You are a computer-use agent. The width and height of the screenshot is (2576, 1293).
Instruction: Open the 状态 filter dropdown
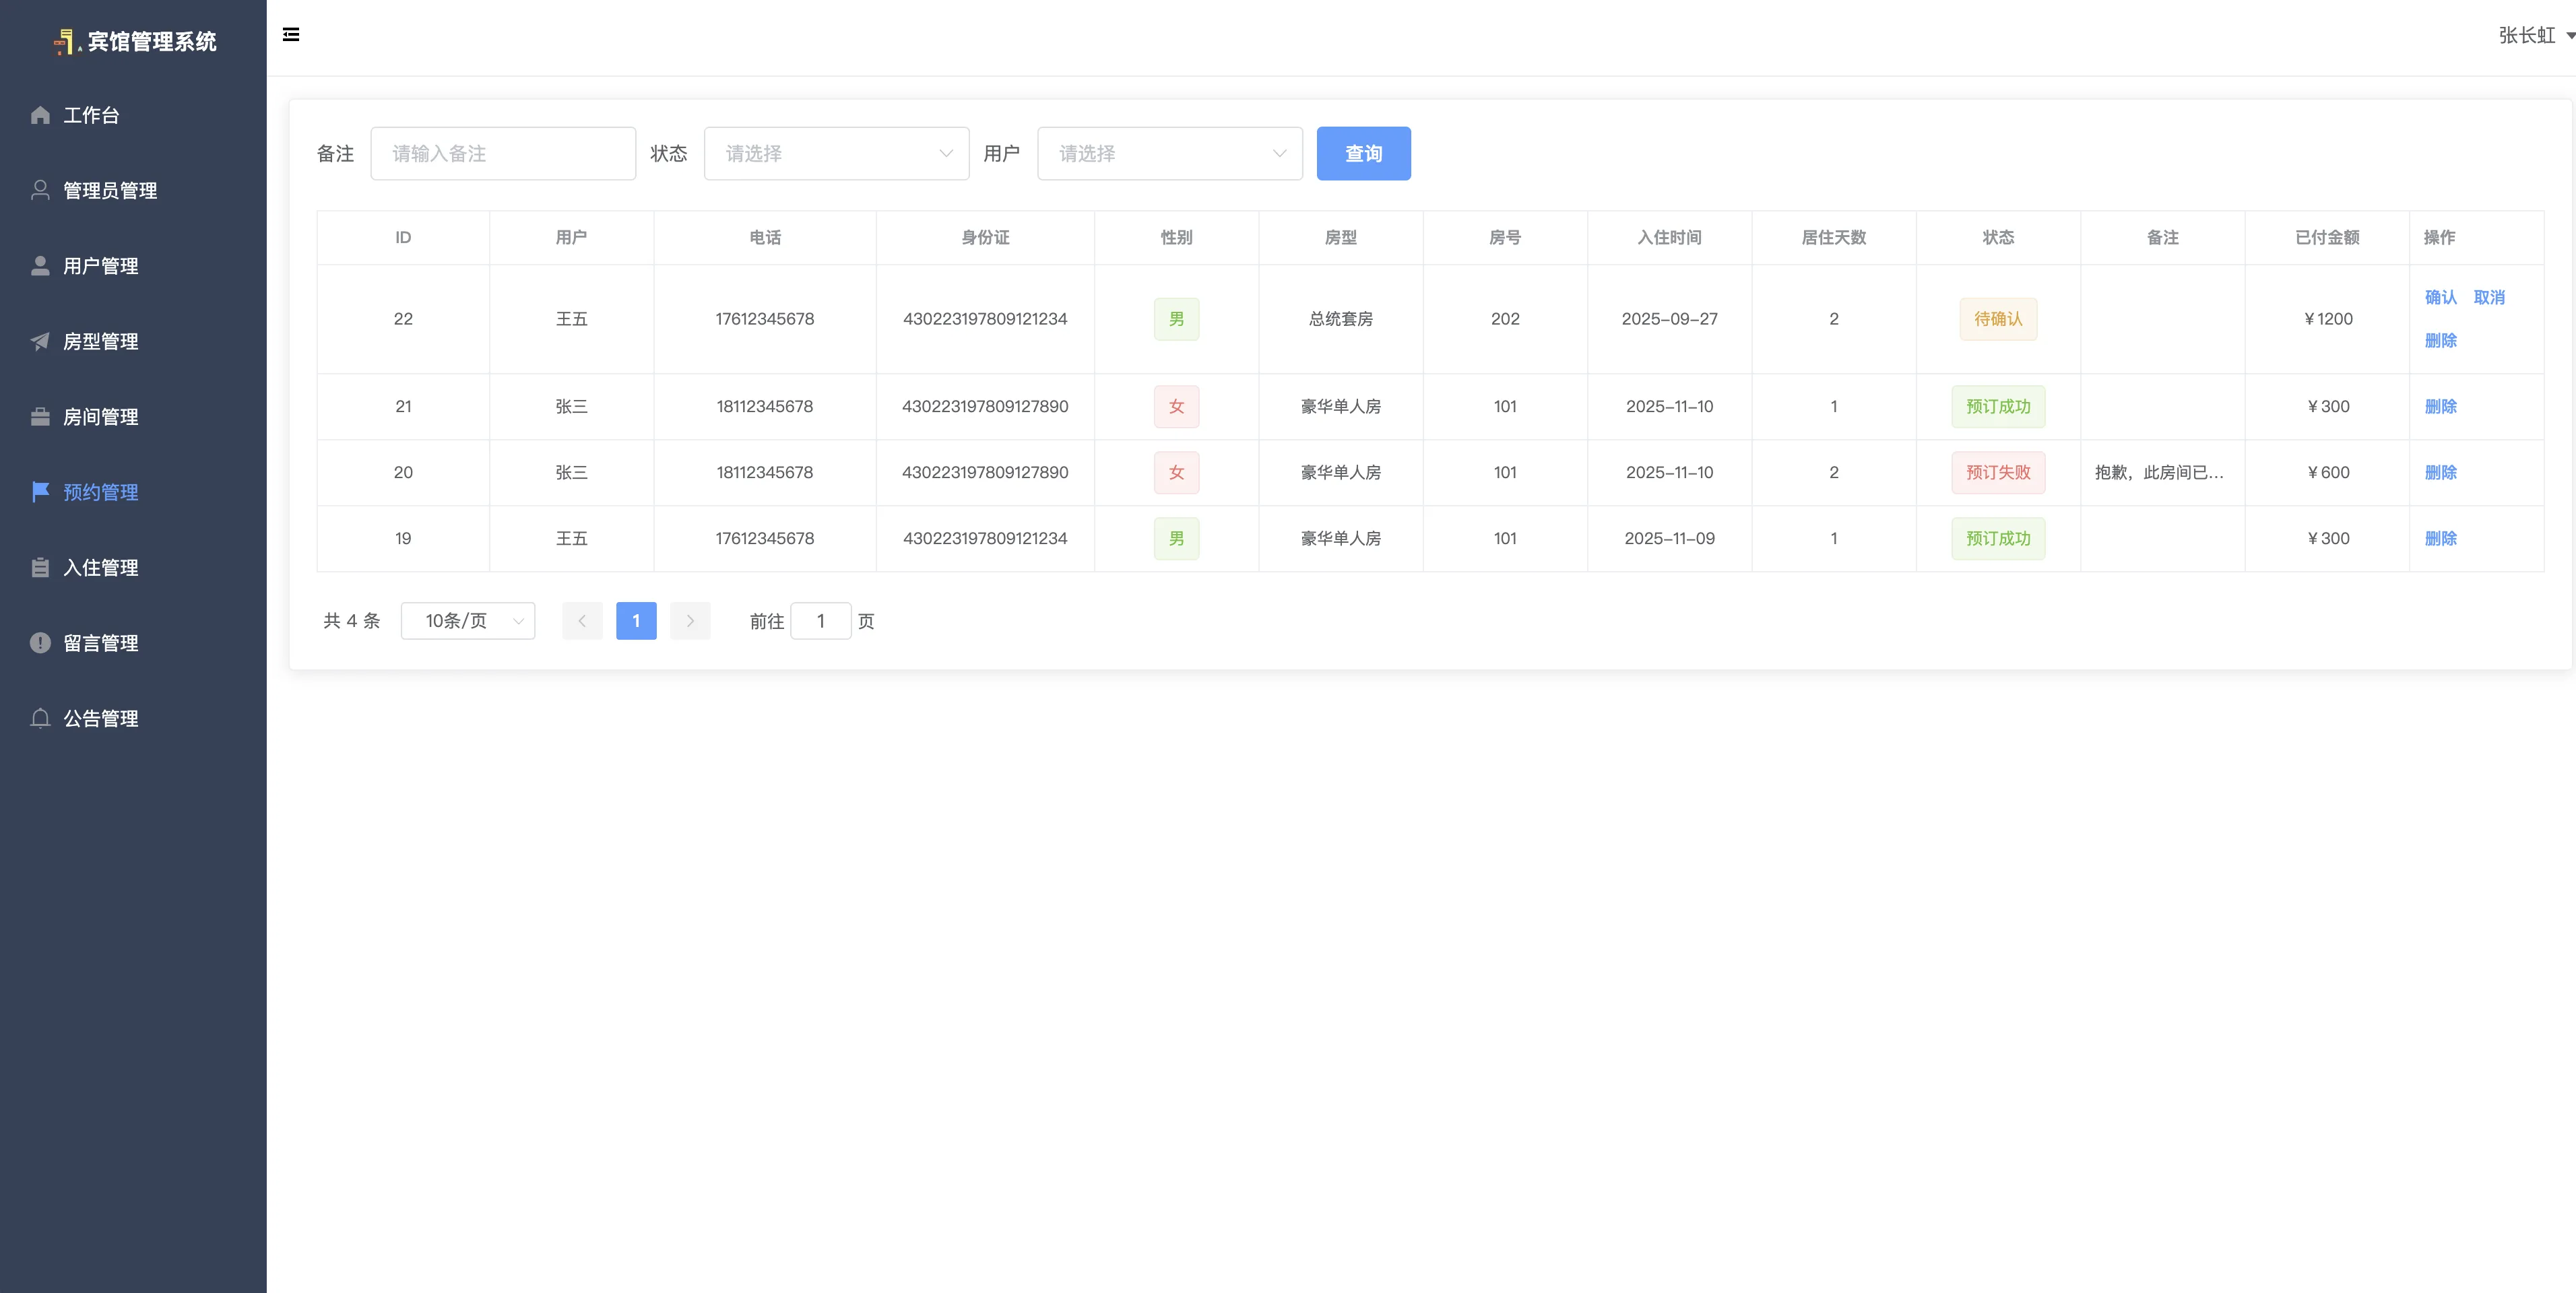click(836, 153)
